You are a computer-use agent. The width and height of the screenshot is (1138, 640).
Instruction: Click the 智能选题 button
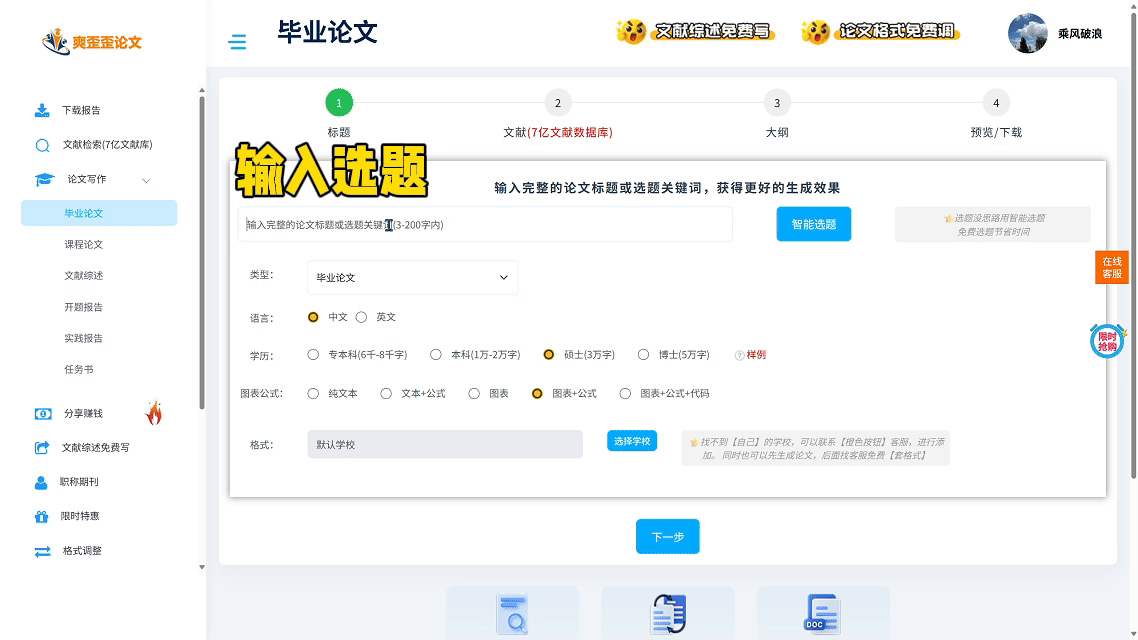click(813, 224)
